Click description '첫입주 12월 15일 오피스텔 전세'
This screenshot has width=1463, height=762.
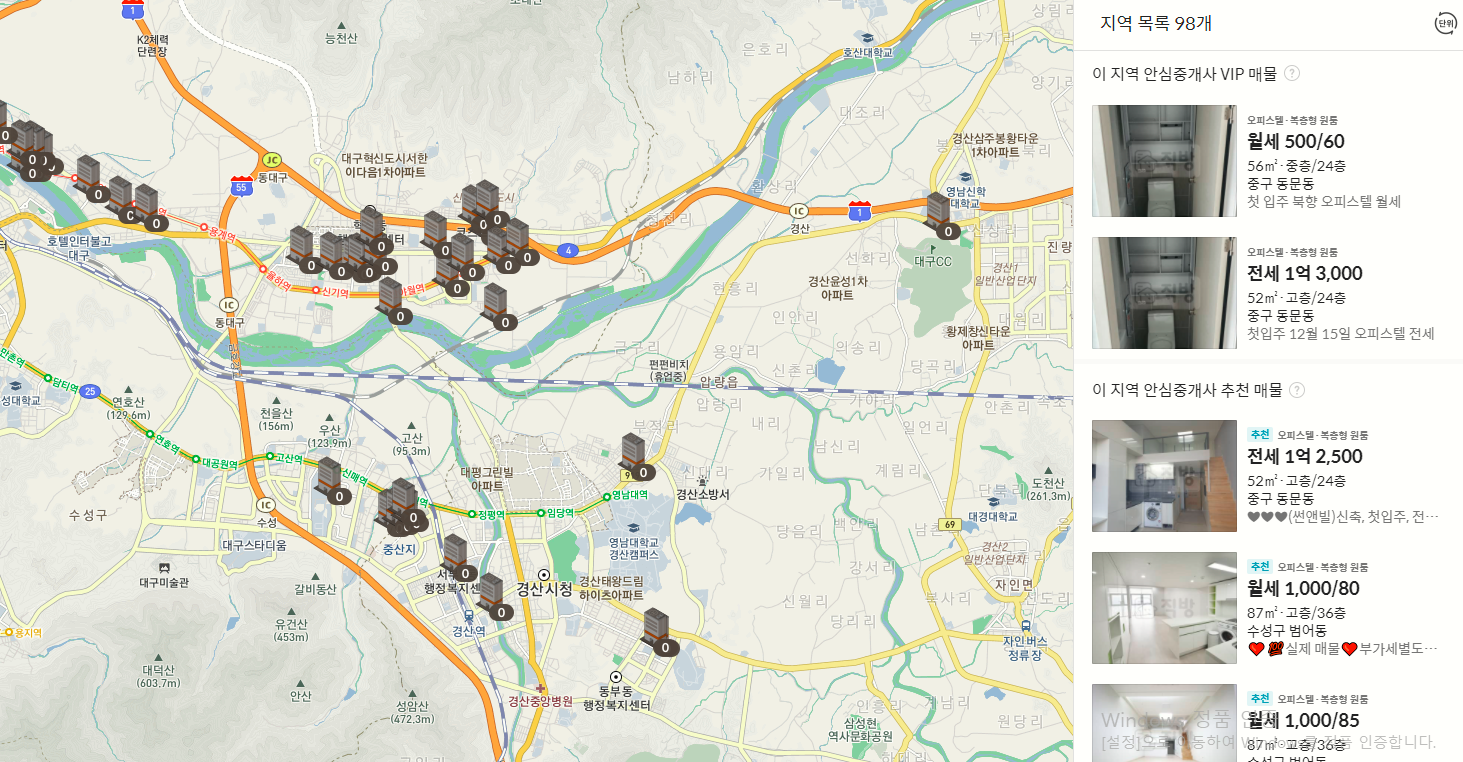[1340, 334]
